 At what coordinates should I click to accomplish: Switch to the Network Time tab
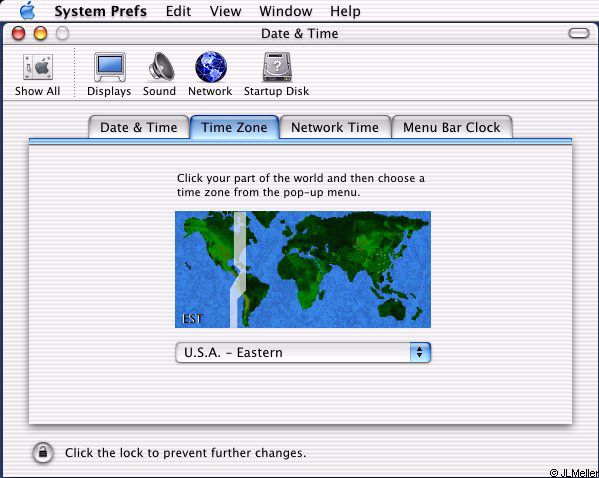335,127
